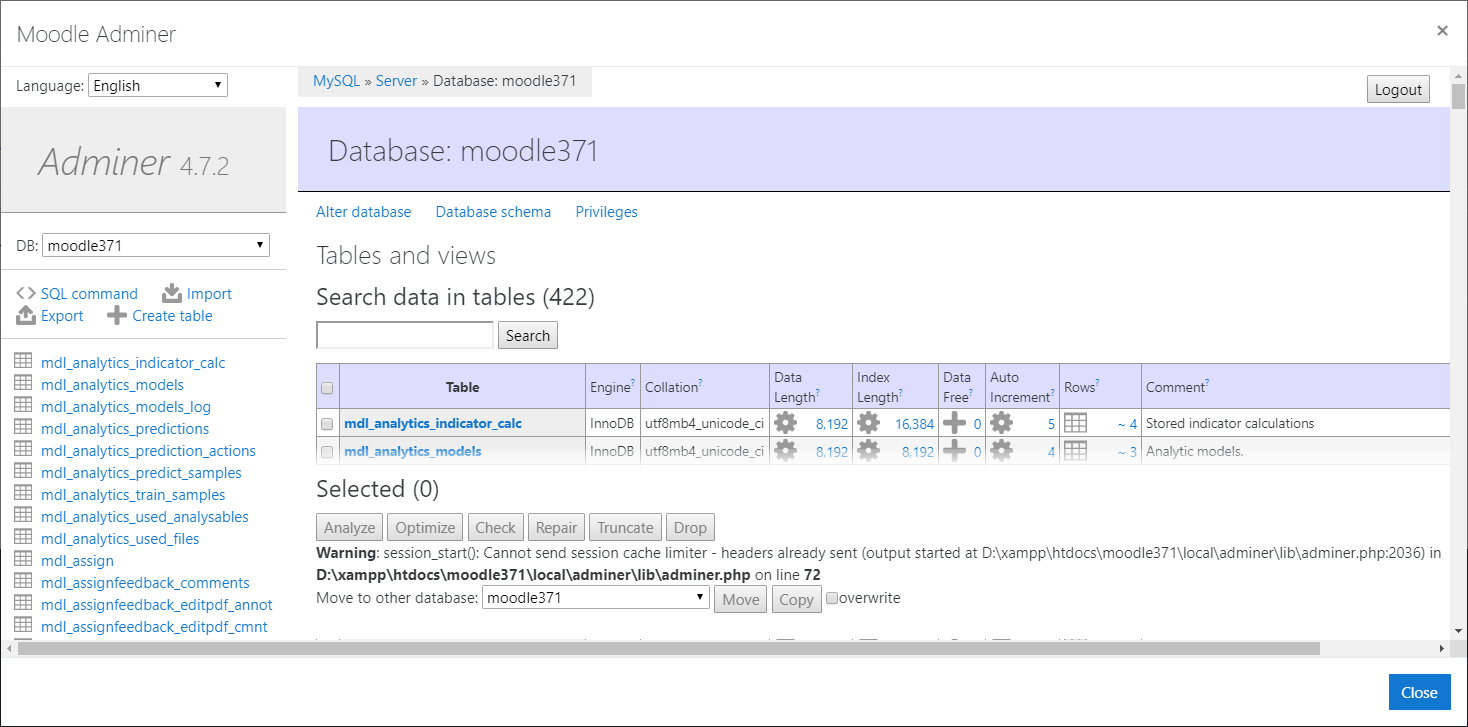Screen dimensions: 1468x727
Task: Click Index Length gear icon for mdl_analytics_indicator_calc
Action: 868,423
